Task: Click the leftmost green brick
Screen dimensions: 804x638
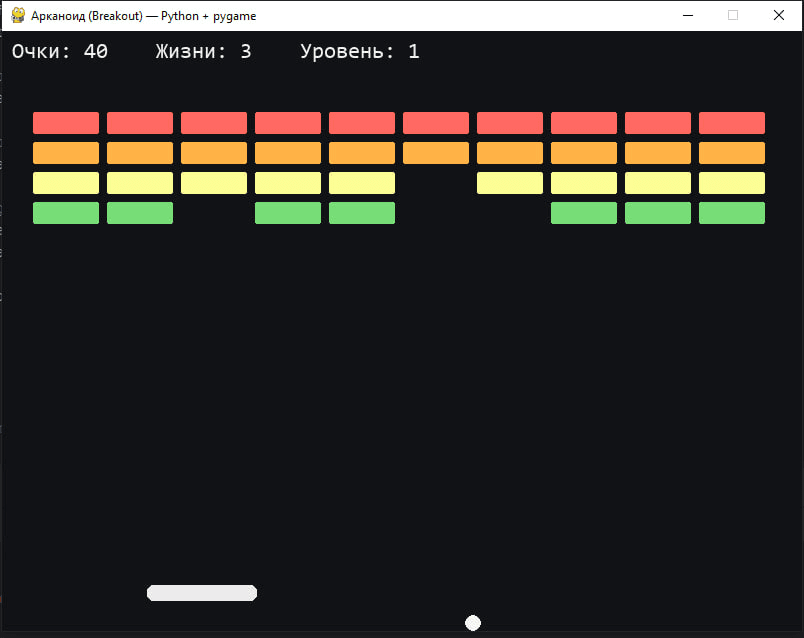Action: tap(66, 213)
